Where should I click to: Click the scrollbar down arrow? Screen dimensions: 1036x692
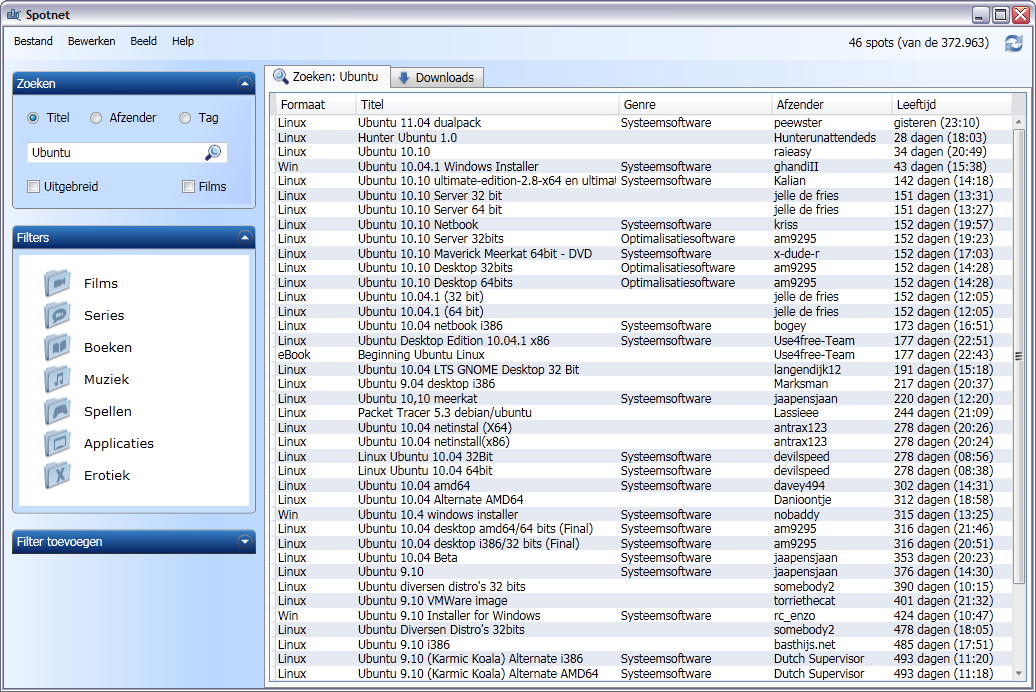click(1018, 673)
